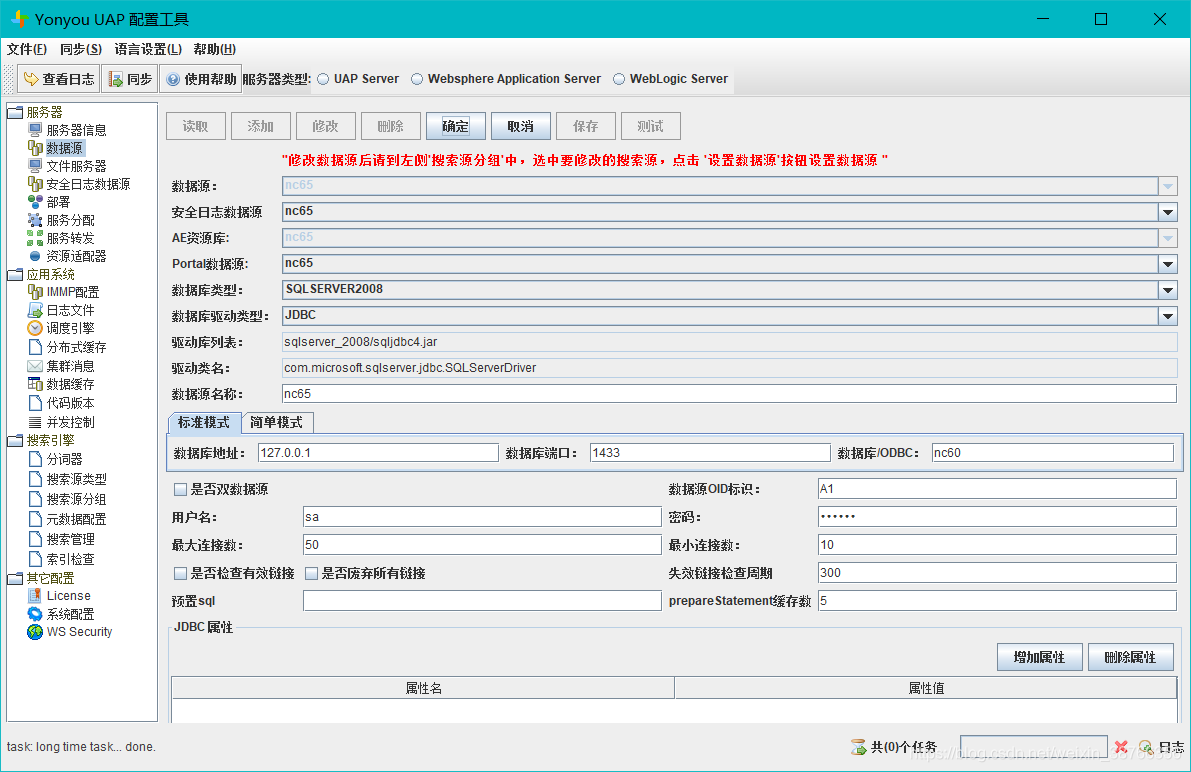Click the 确定 button
1191x772 pixels.
455,126
